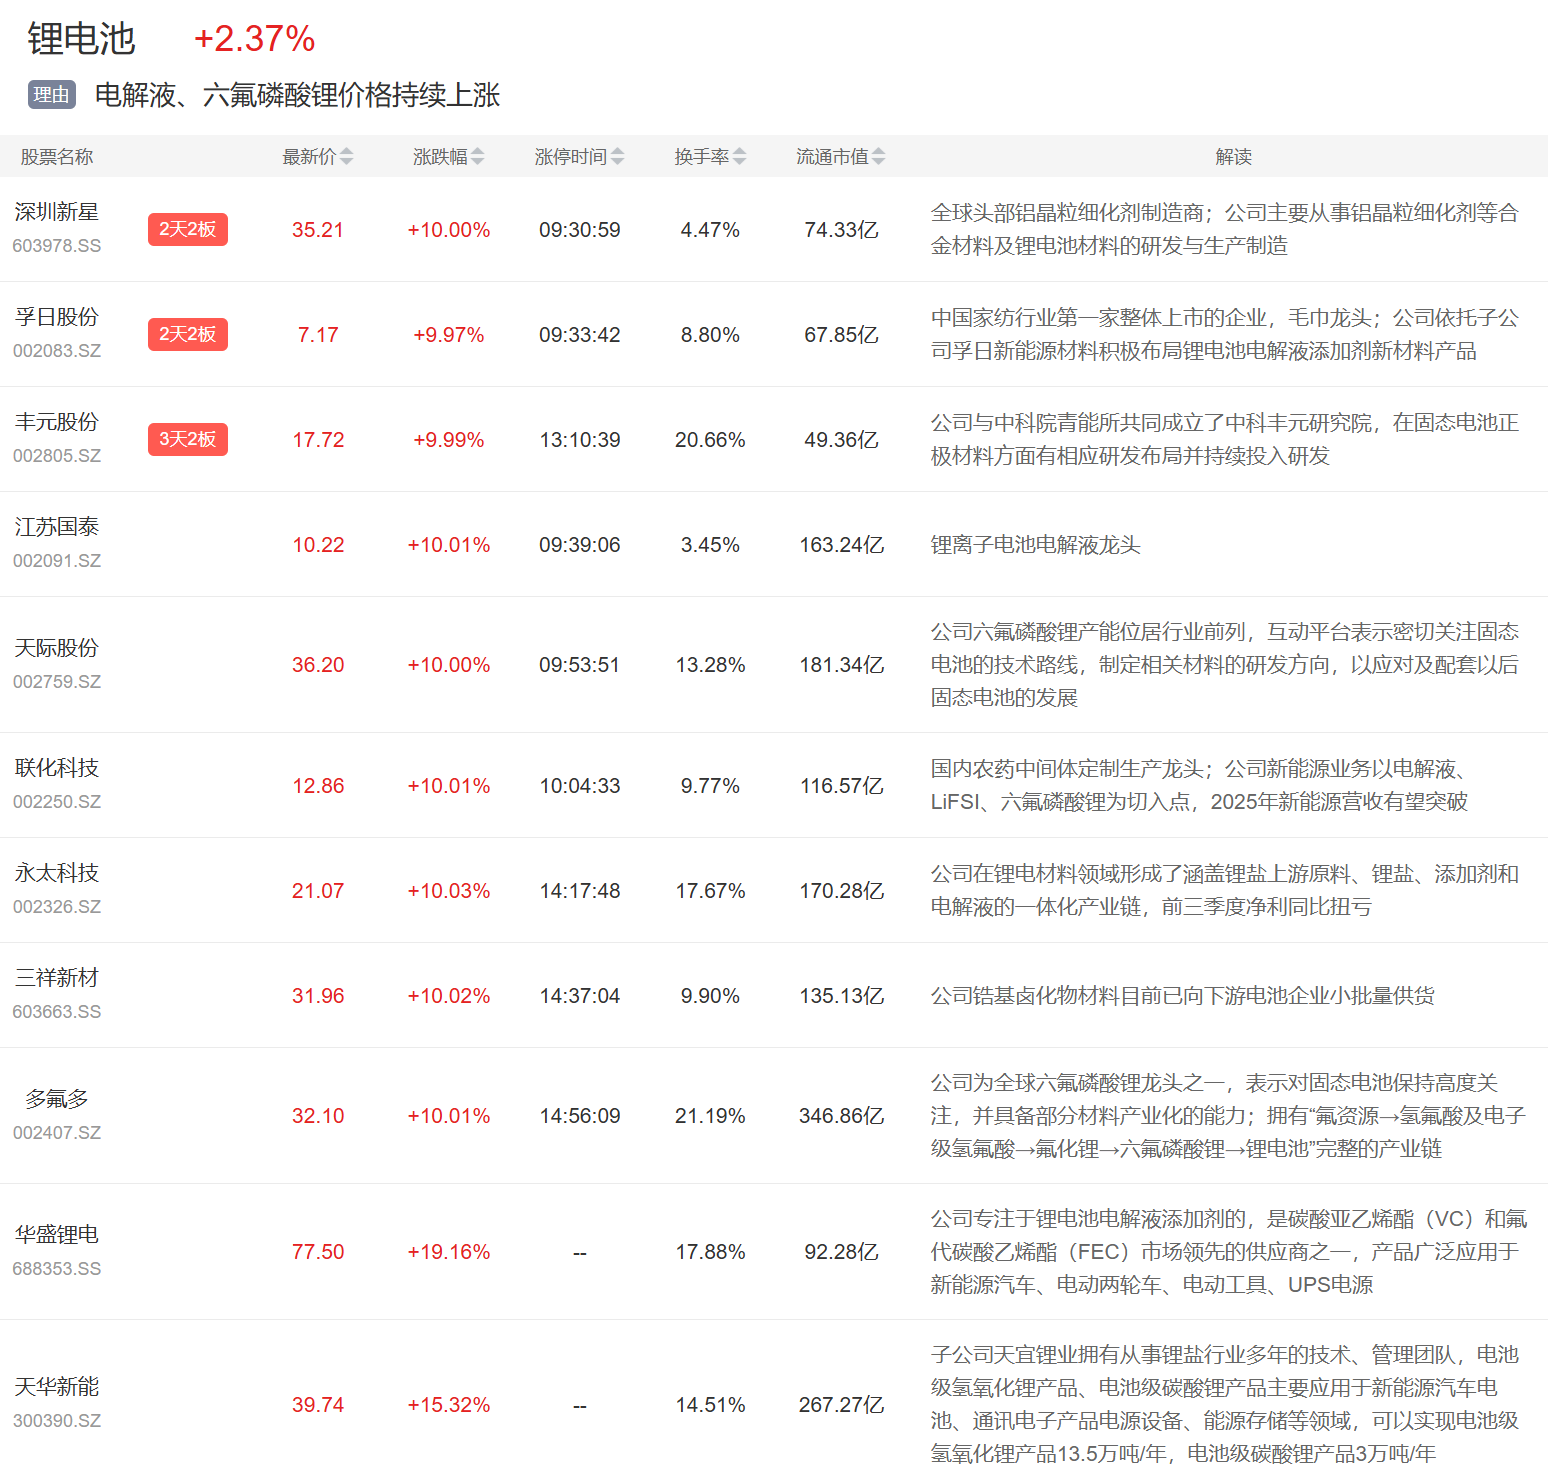
Task: Click the 2天2板 badge for 深圳新星
Action: (187, 229)
